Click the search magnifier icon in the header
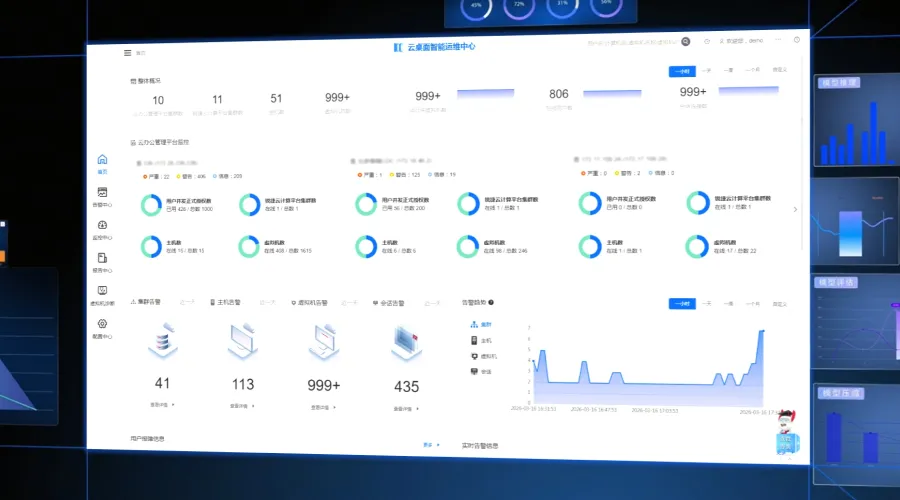The width and height of the screenshot is (900, 500). coord(685,42)
